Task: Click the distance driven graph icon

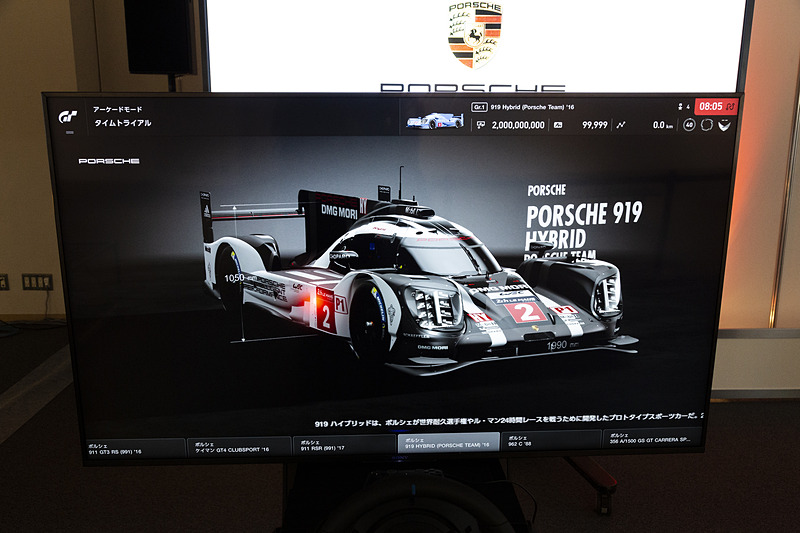Action: coord(621,125)
